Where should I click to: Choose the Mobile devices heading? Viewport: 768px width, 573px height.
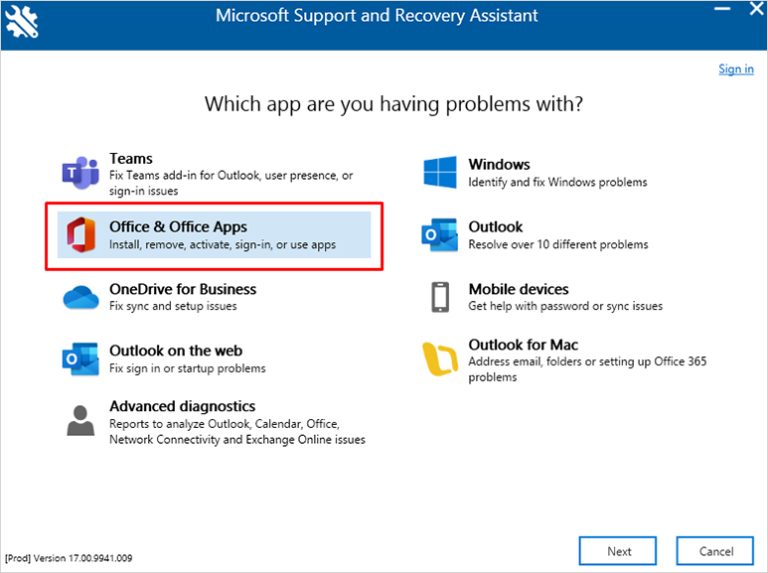(518, 289)
